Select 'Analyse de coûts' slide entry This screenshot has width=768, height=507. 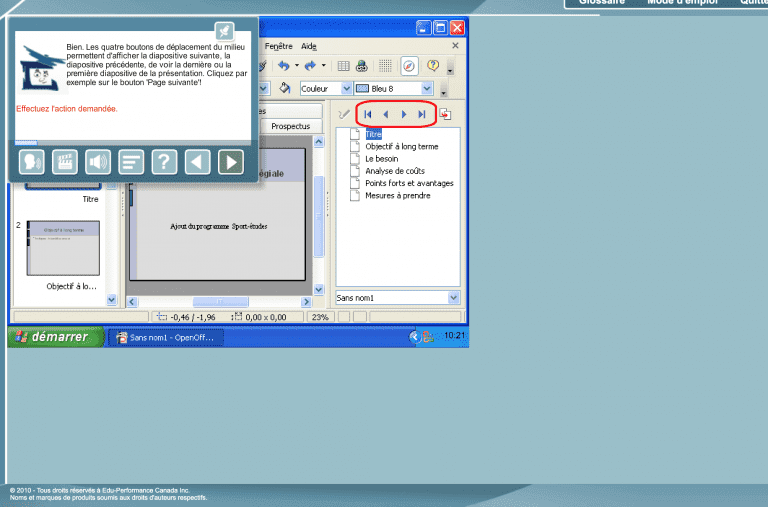(x=395, y=171)
